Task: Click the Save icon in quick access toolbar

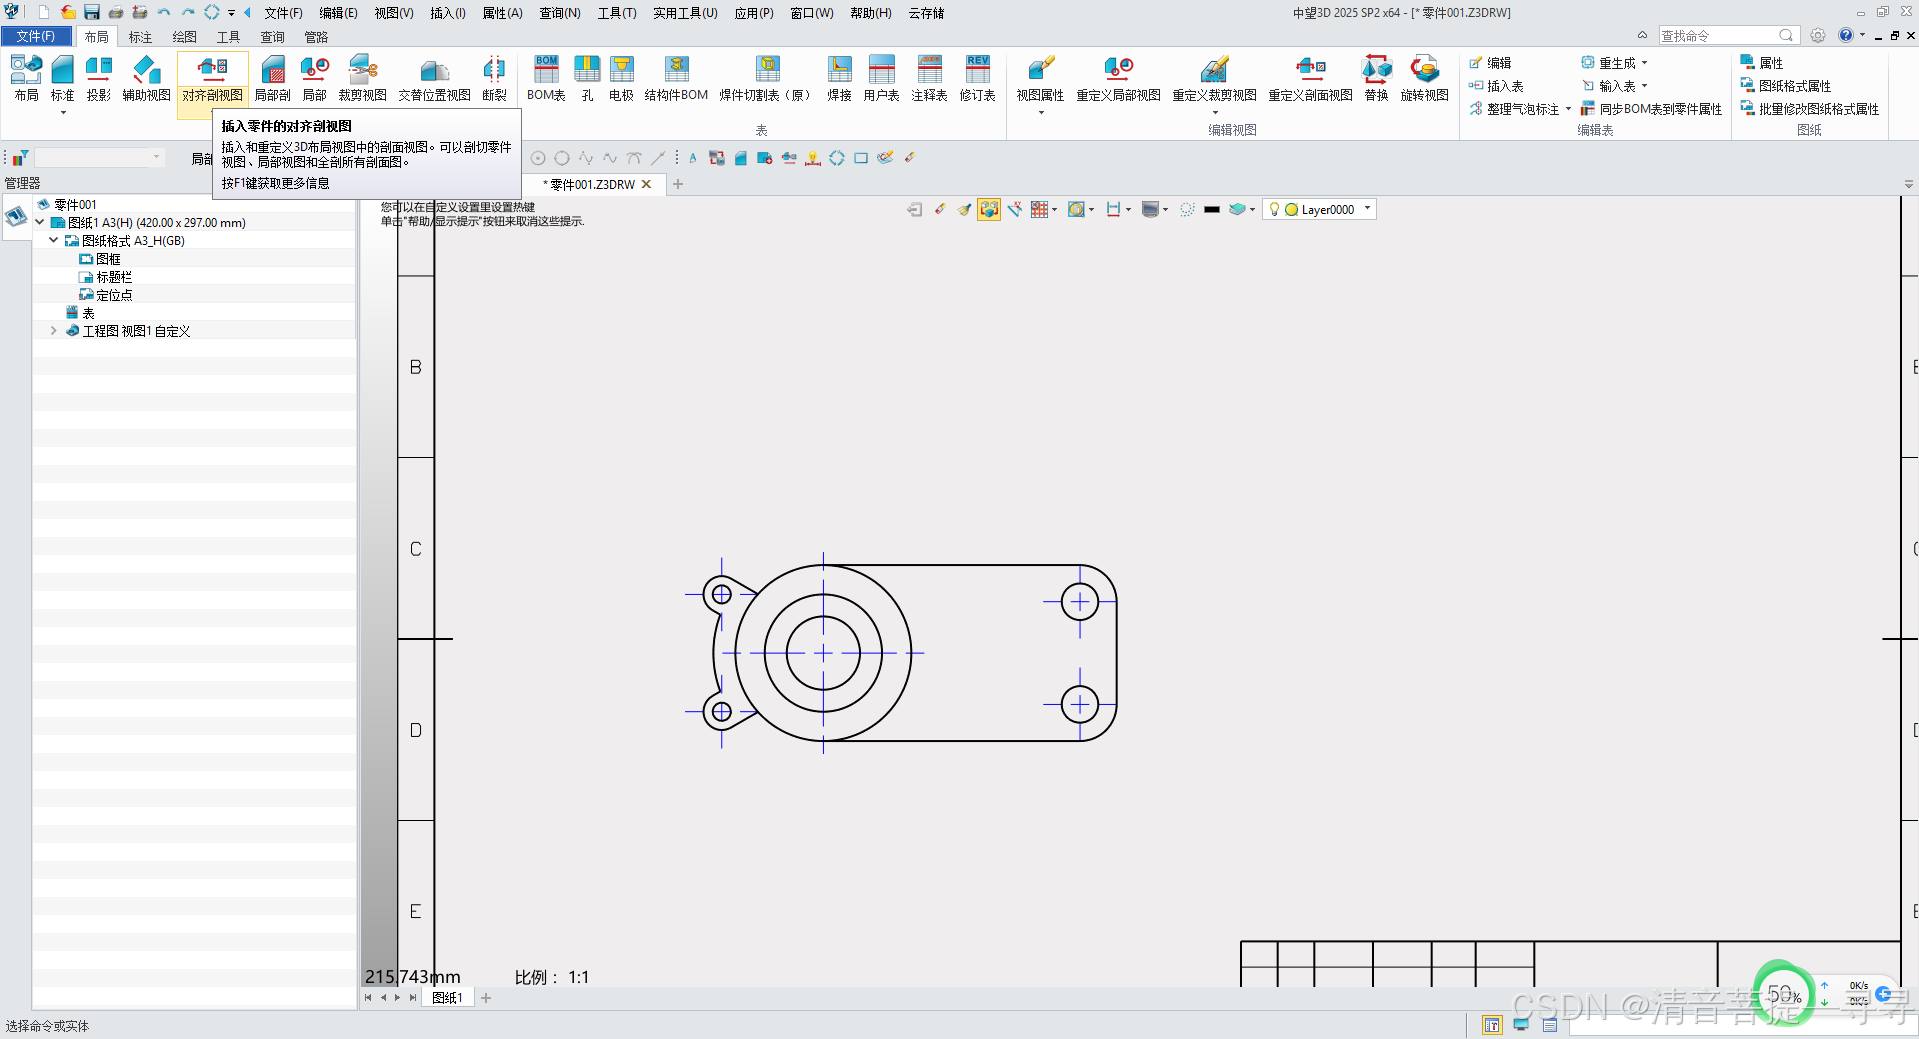Action: coord(92,12)
